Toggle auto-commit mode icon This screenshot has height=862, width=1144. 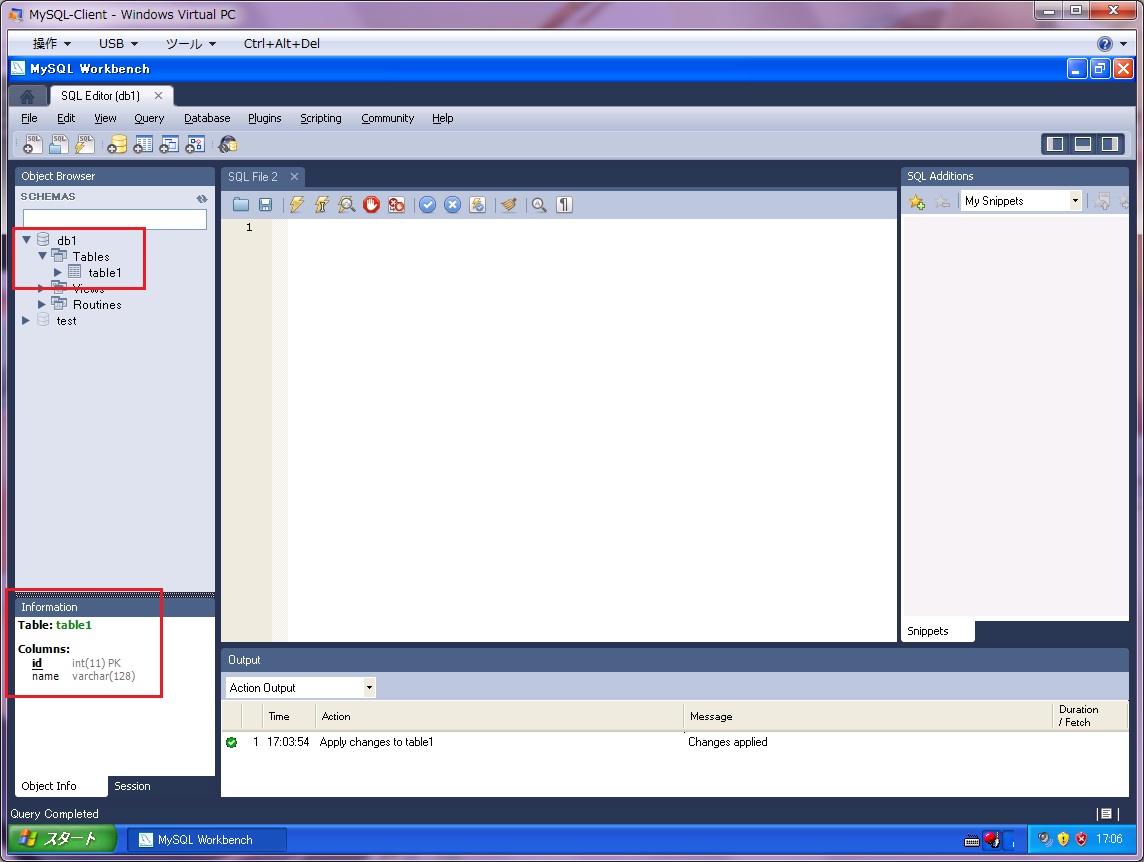tap(477, 205)
